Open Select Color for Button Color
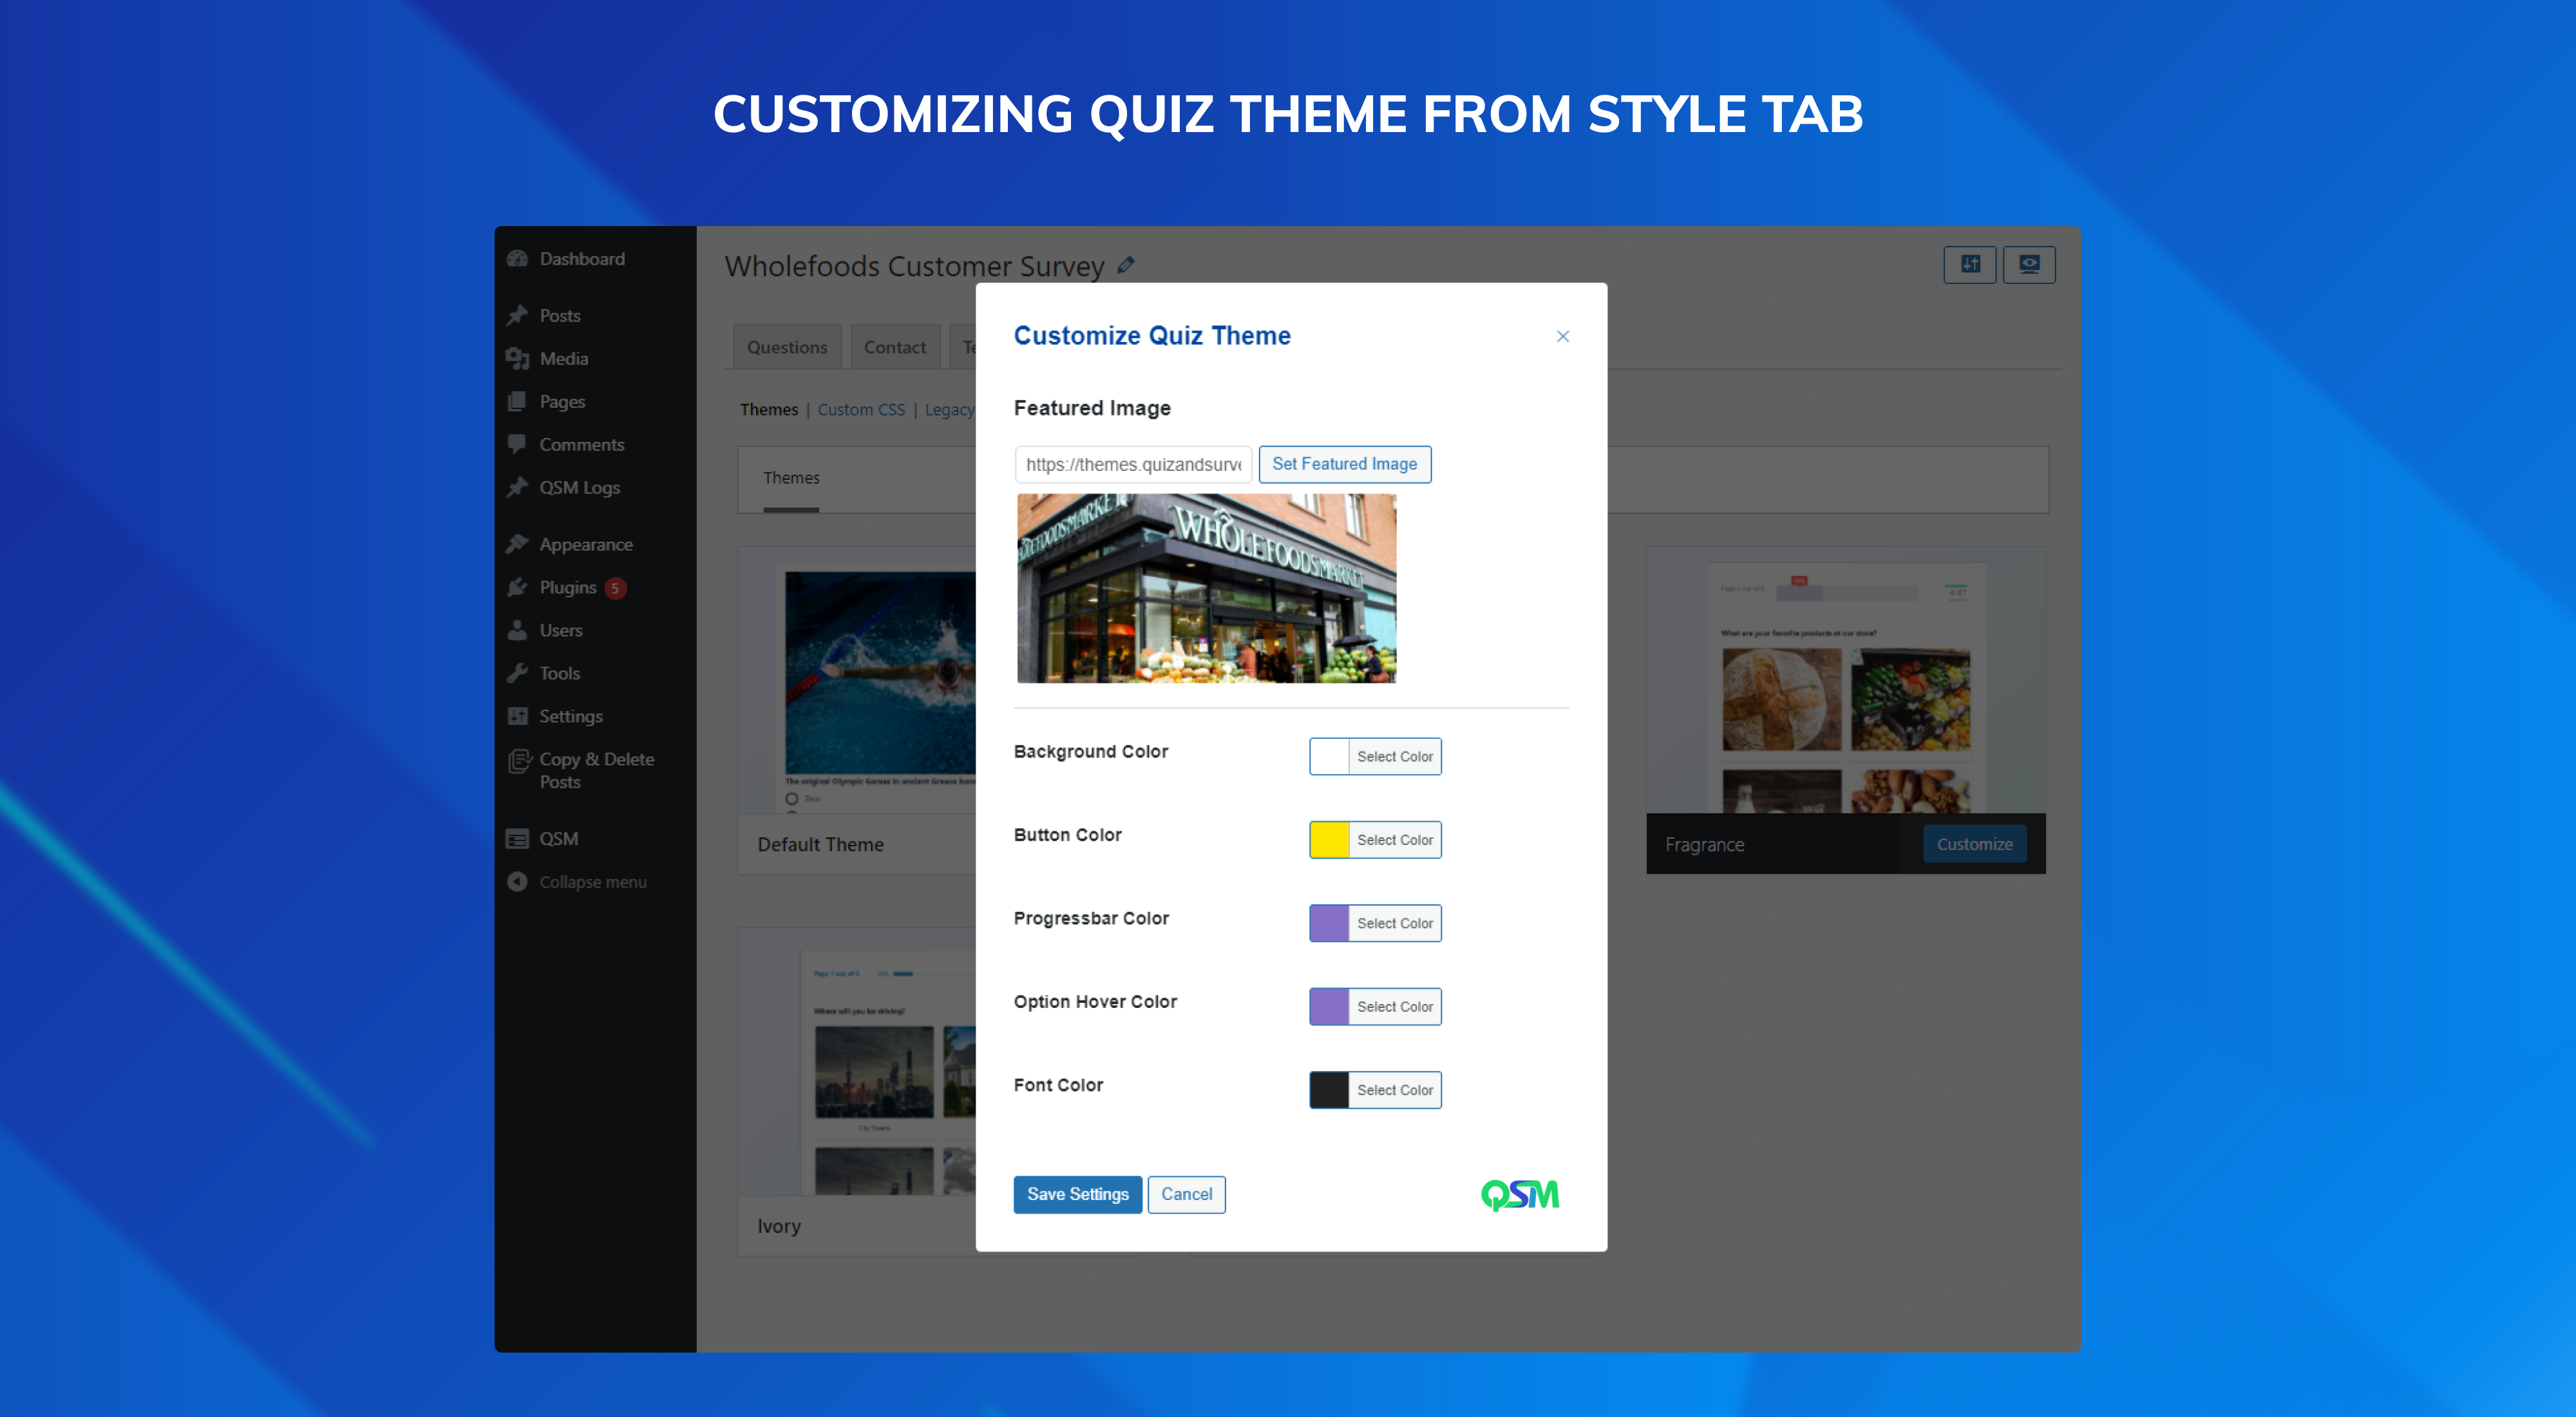 [x=1395, y=840]
